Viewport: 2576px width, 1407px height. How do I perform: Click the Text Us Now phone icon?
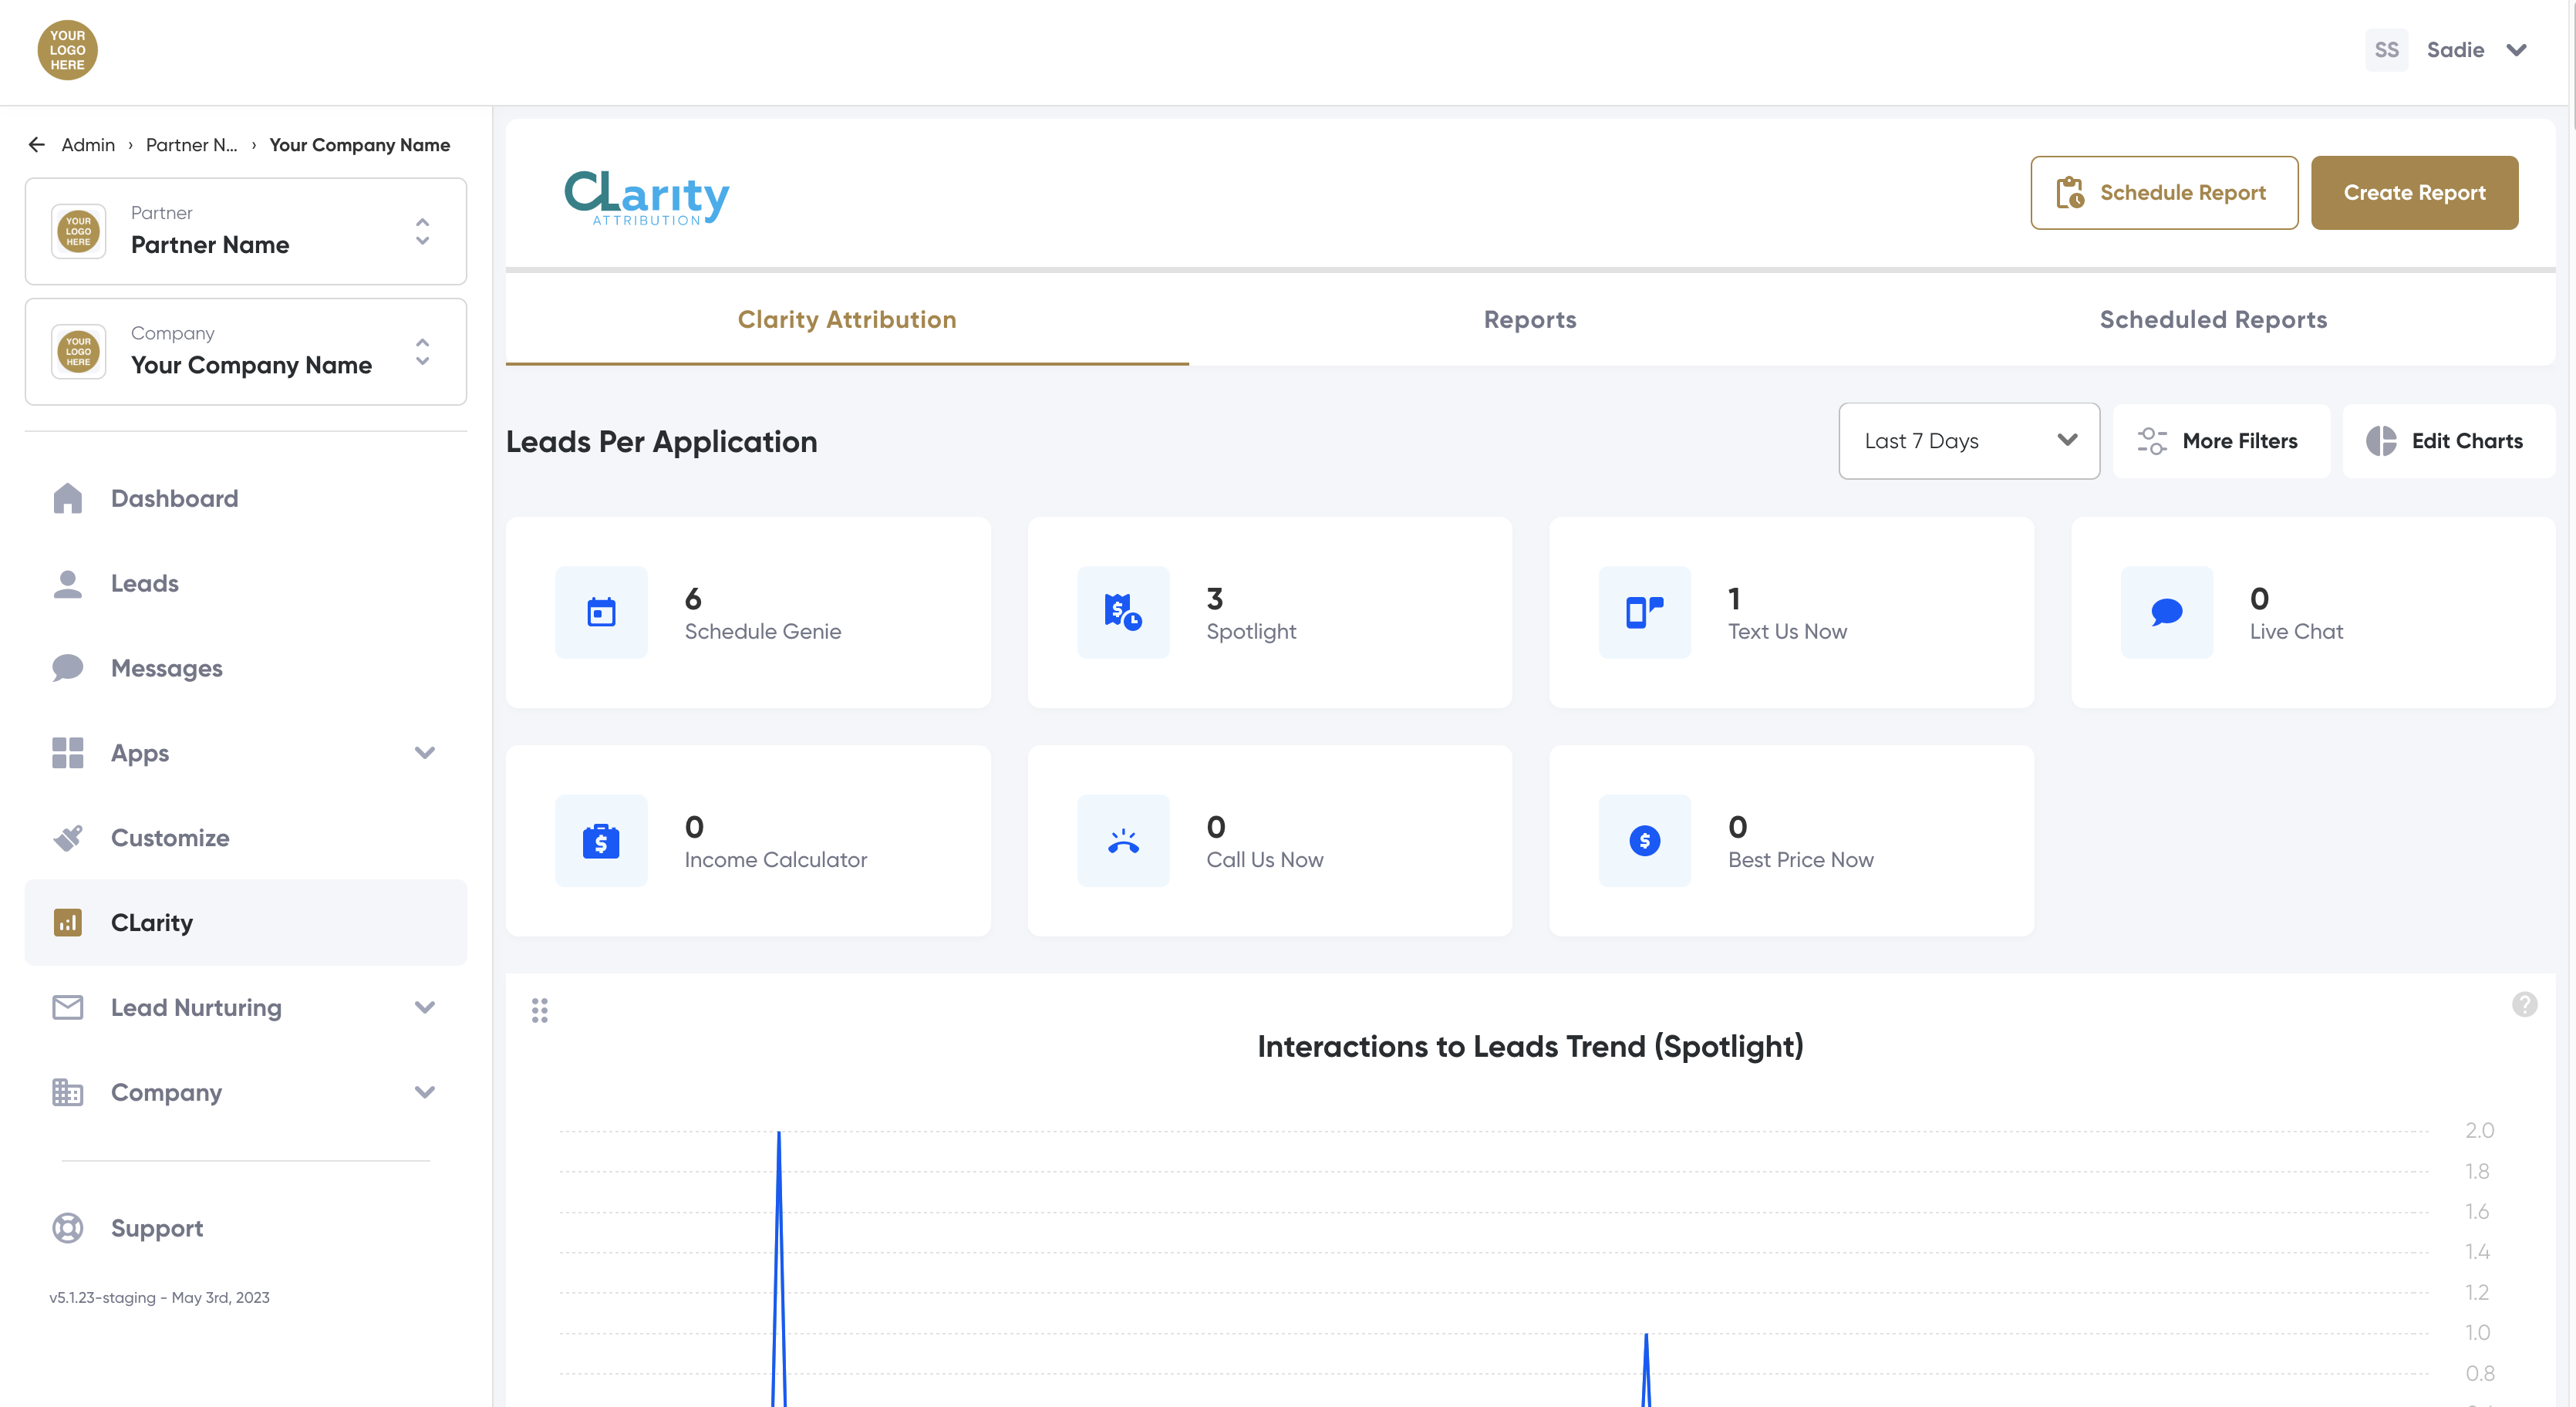pos(1644,612)
